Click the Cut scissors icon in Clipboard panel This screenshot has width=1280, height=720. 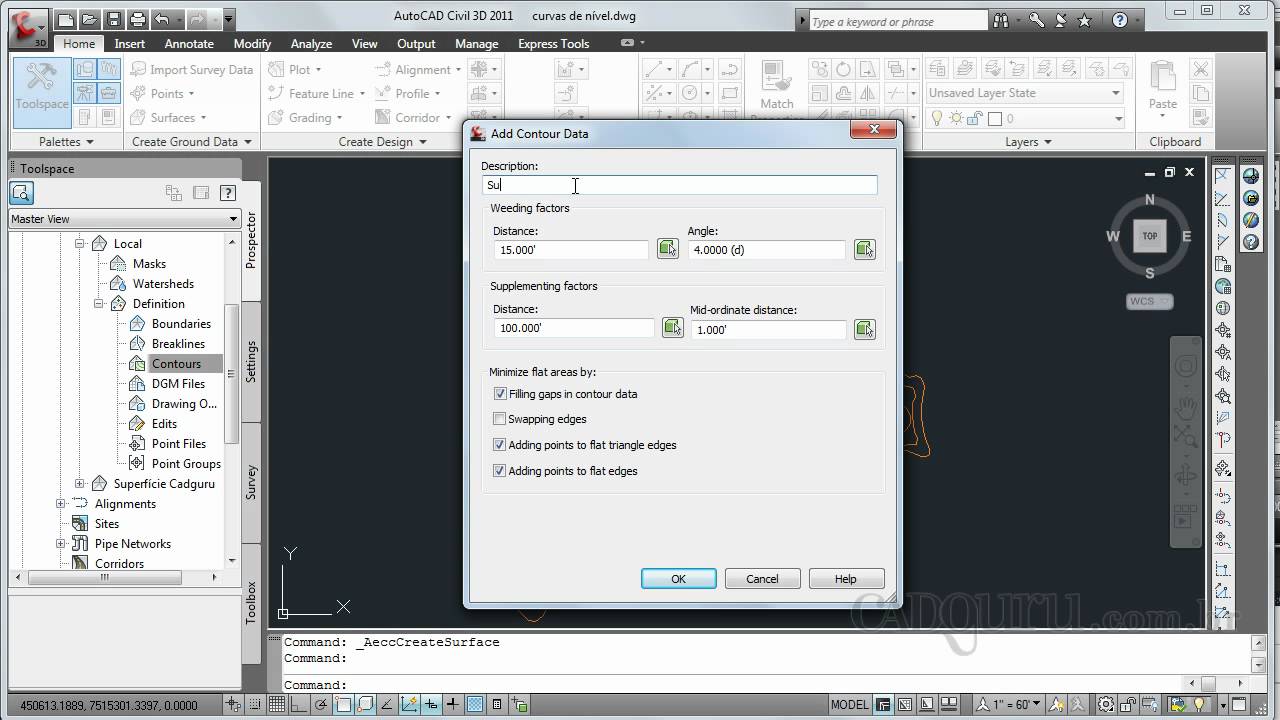pos(1201,69)
